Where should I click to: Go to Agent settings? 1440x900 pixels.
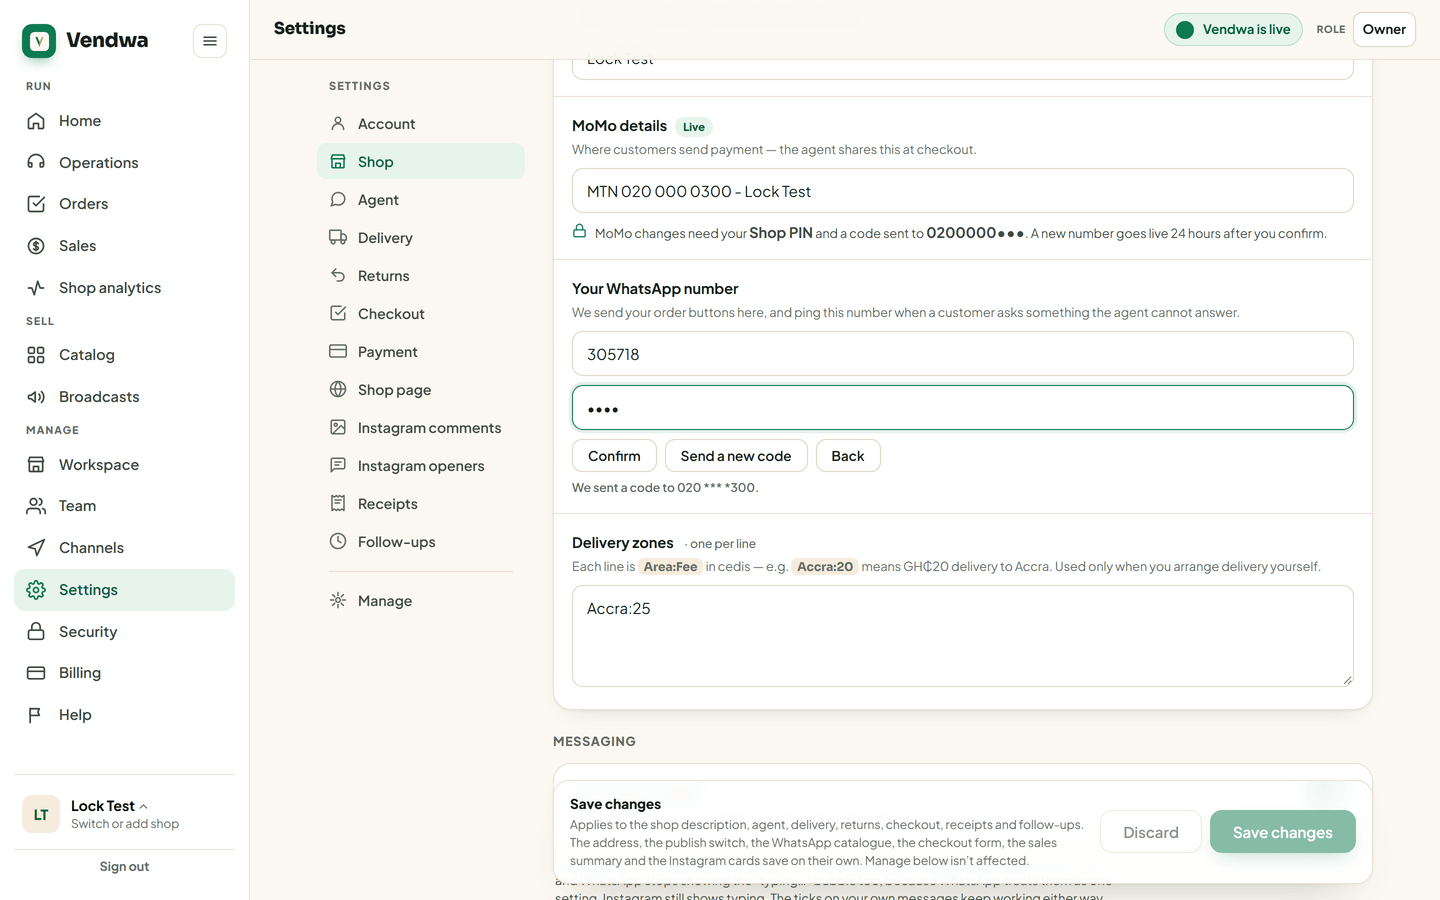point(421,200)
